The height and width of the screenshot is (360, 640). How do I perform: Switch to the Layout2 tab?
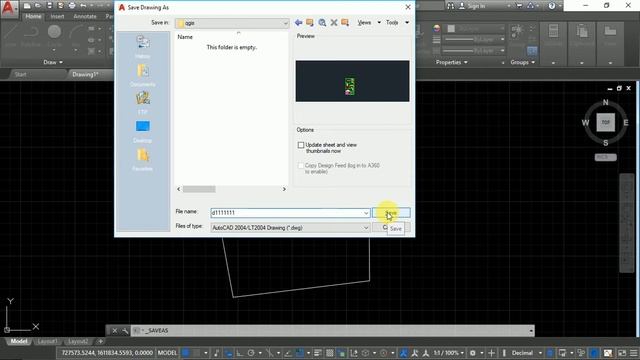pos(78,341)
